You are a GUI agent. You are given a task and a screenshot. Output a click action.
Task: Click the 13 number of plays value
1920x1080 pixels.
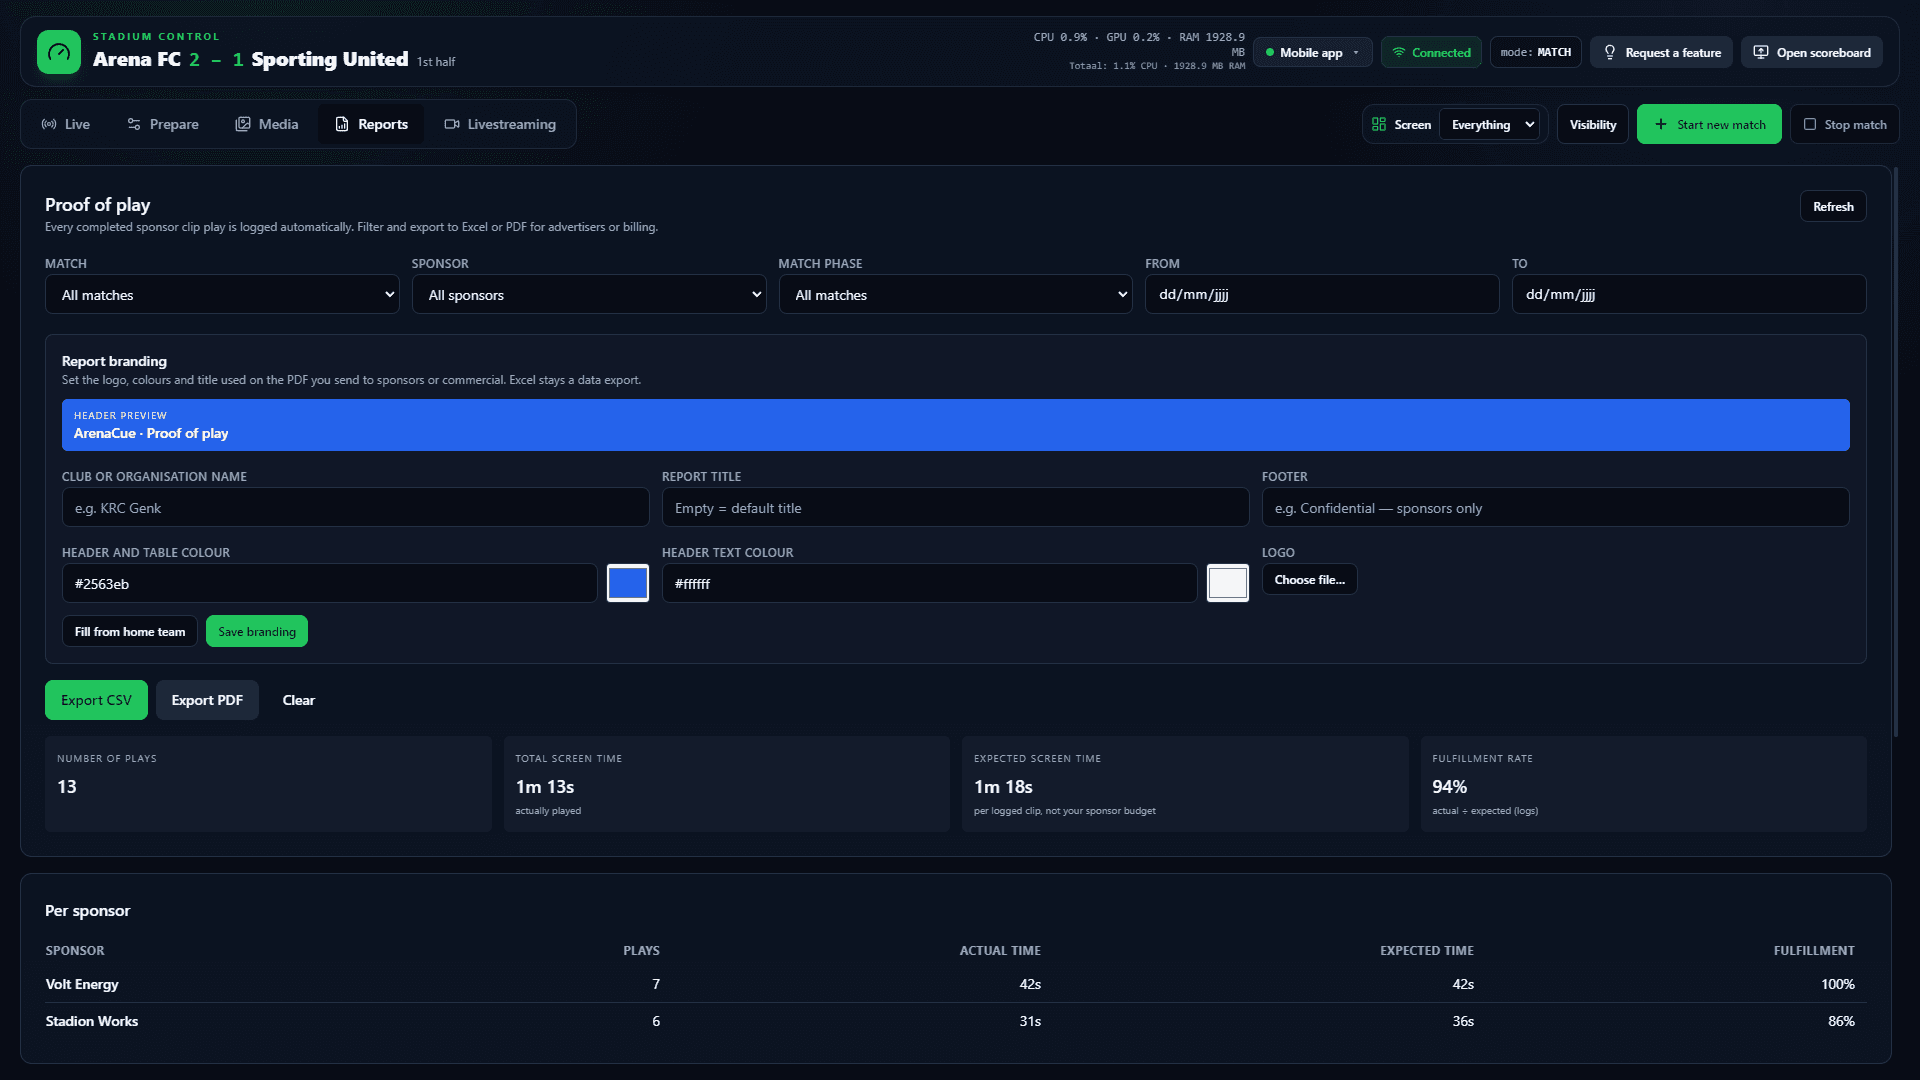[x=67, y=787]
